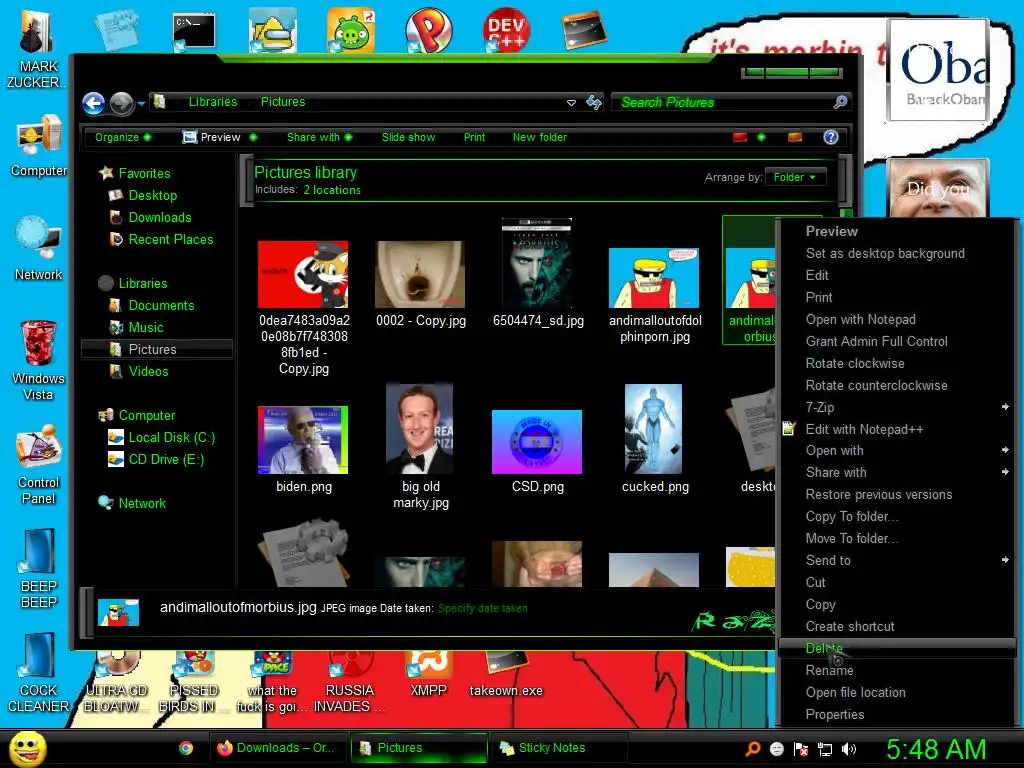Screen dimensions: 1024x768
Task: Open the red P ball desktop icon
Action: point(428,30)
